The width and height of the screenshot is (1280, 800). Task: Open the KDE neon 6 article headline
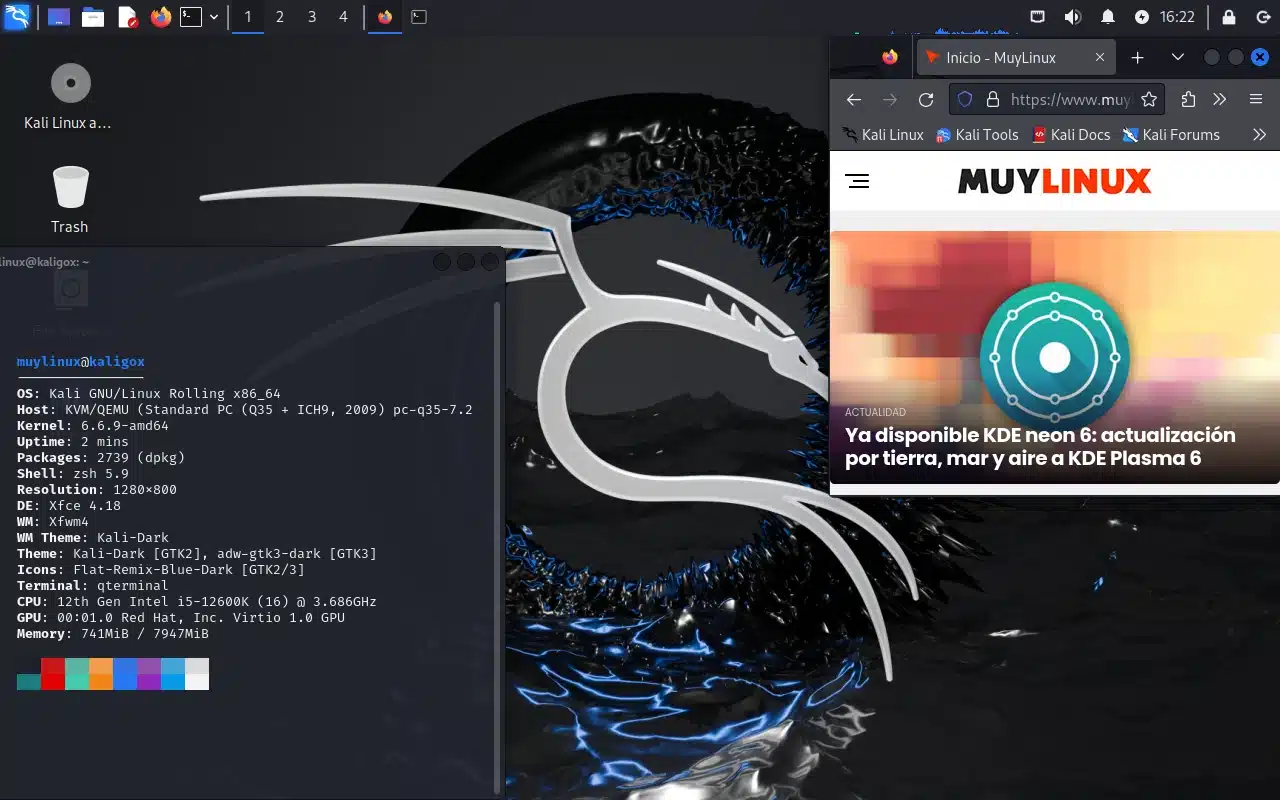1040,447
